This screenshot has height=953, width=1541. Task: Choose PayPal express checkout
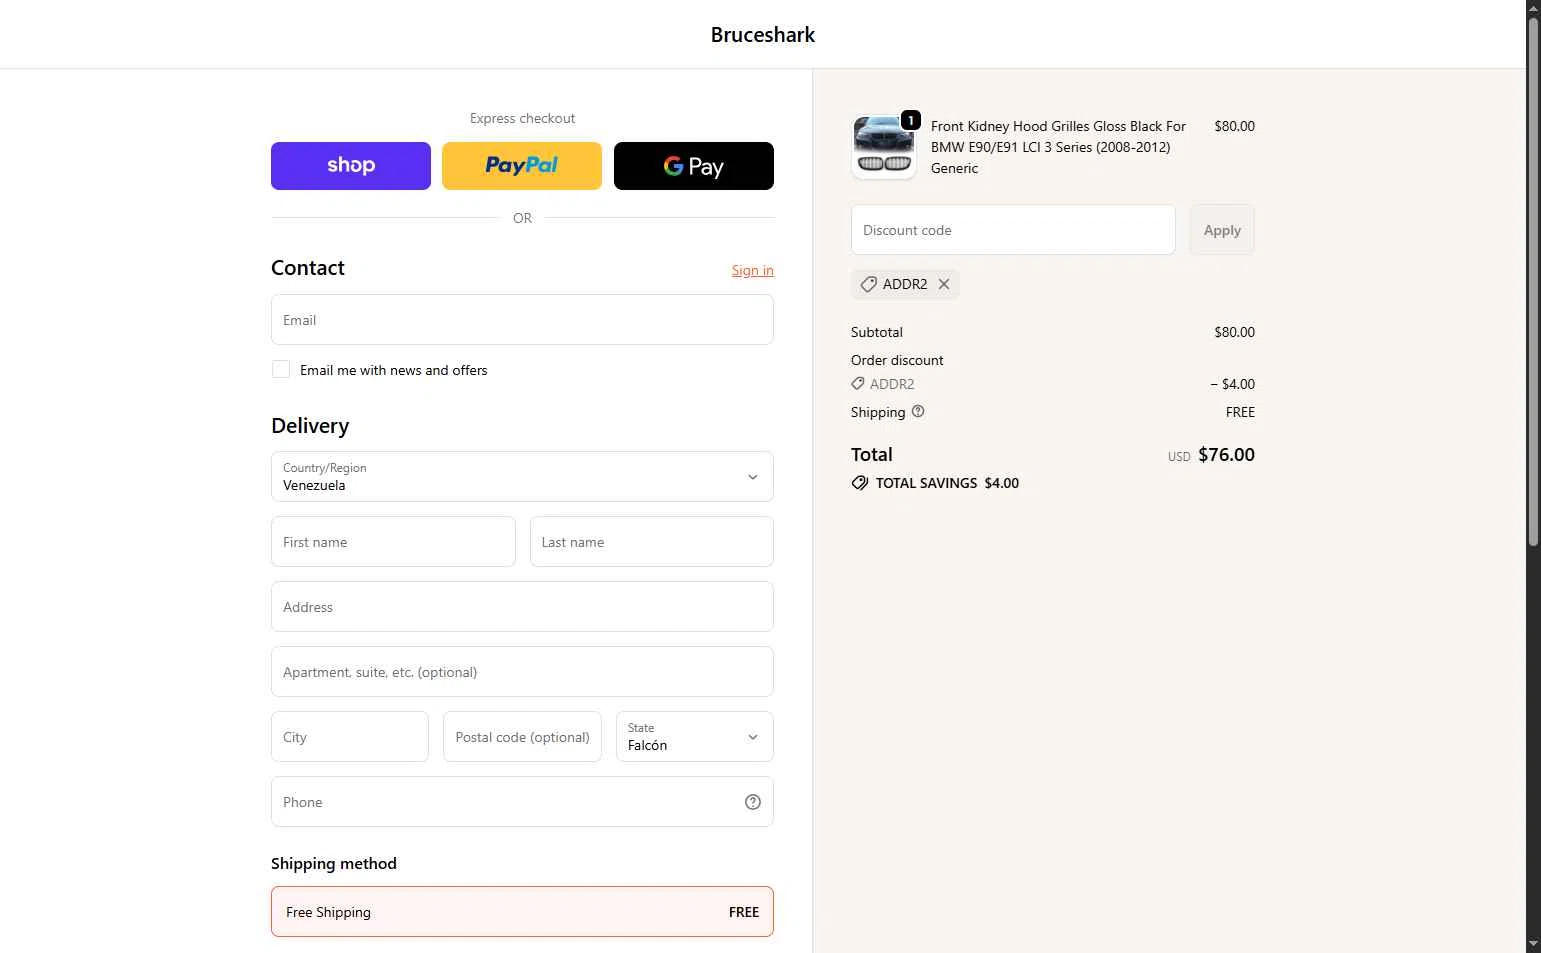click(522, 166)
